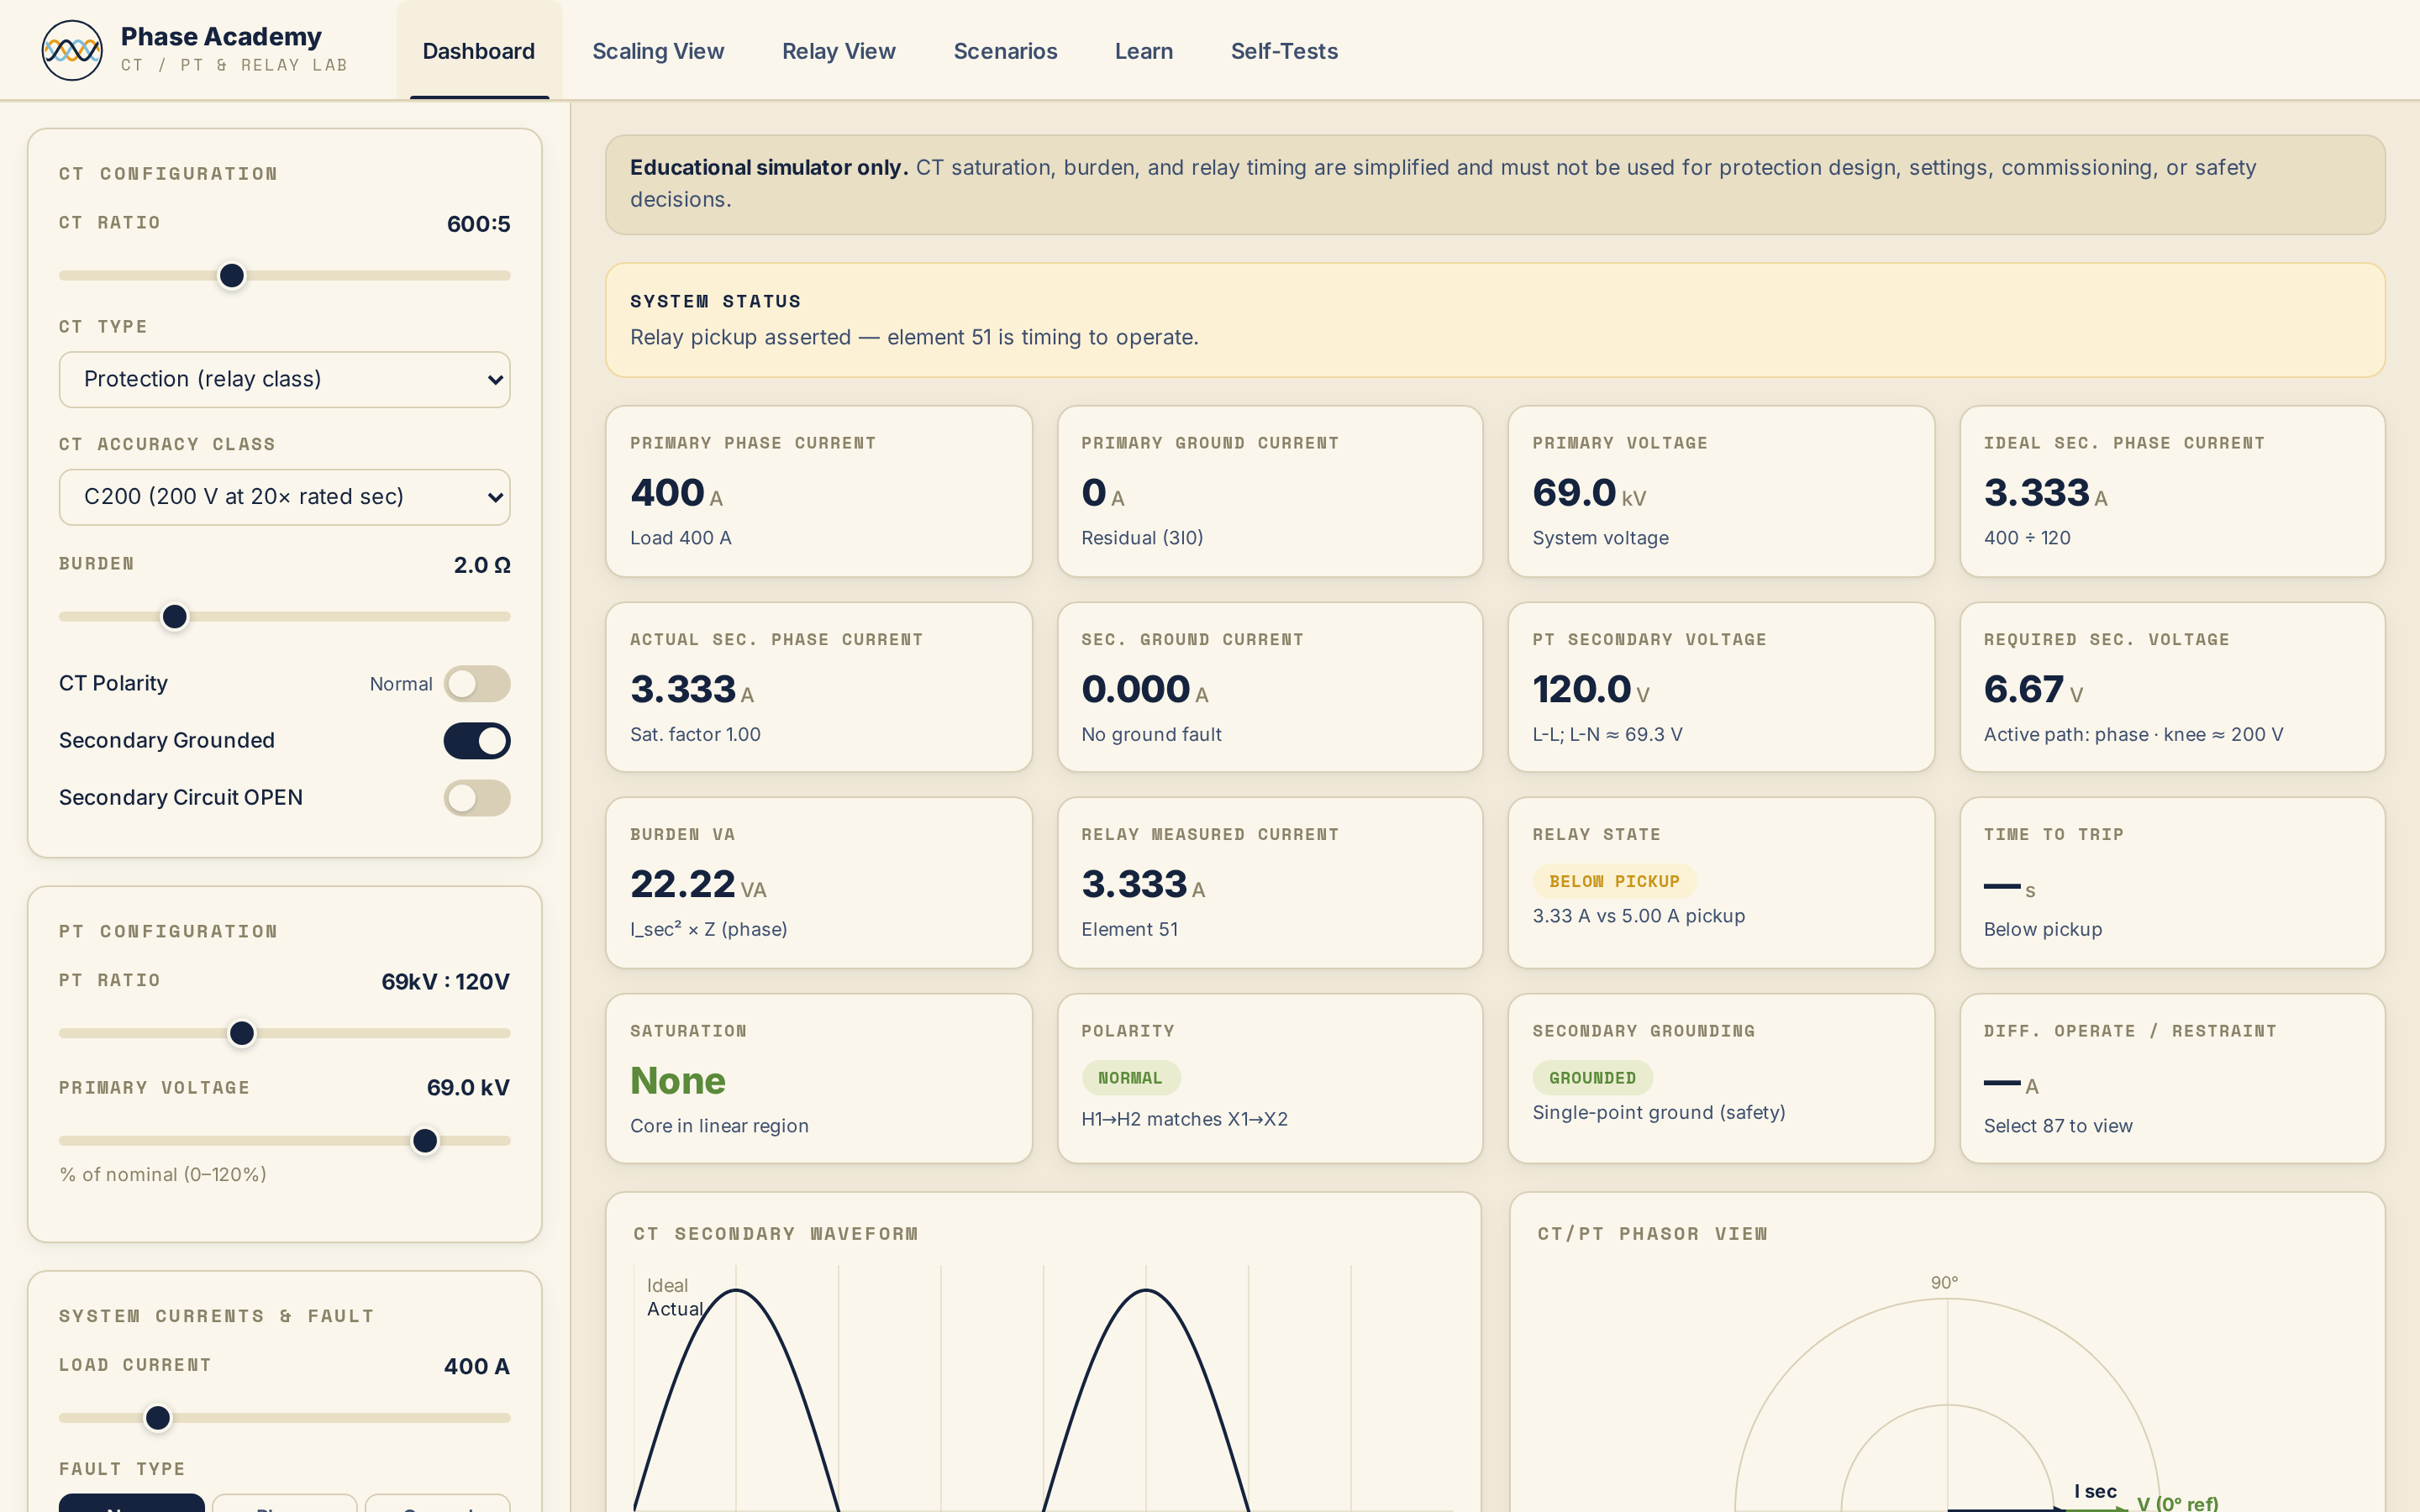Click the 400 A load current readout
The image size is (2420, 1512).
coord(477,1366)
